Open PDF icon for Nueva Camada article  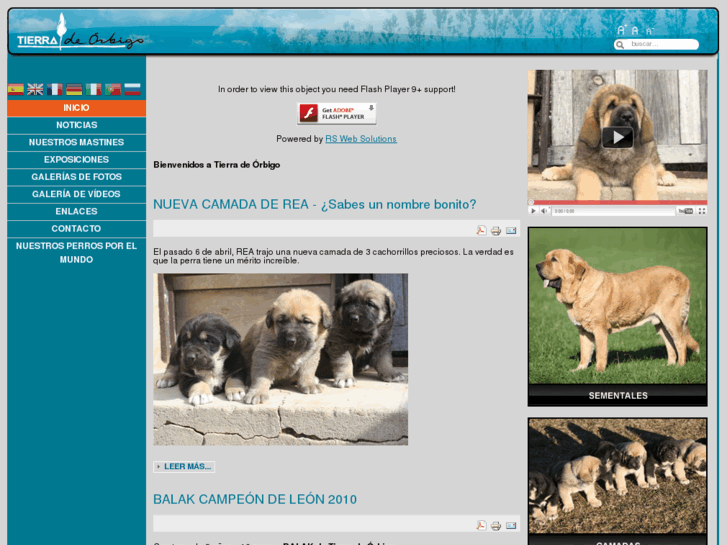(481, 230)
